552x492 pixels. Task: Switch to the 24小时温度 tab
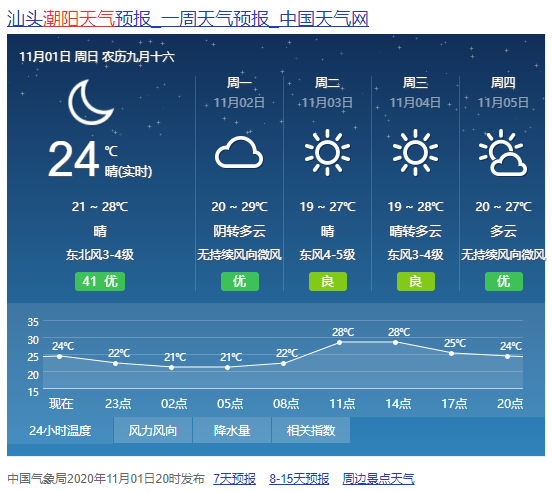point(60,430)
